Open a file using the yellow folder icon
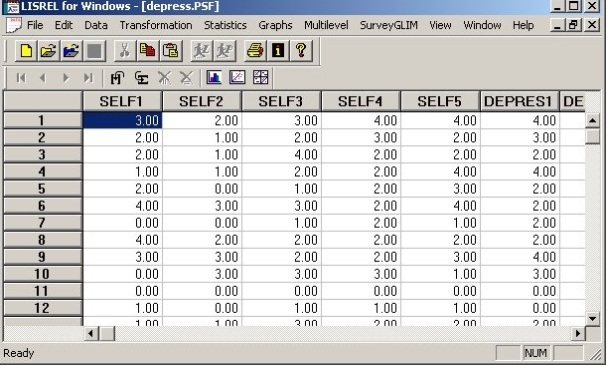Screen dimensions: 609x366 pos(48,51)
